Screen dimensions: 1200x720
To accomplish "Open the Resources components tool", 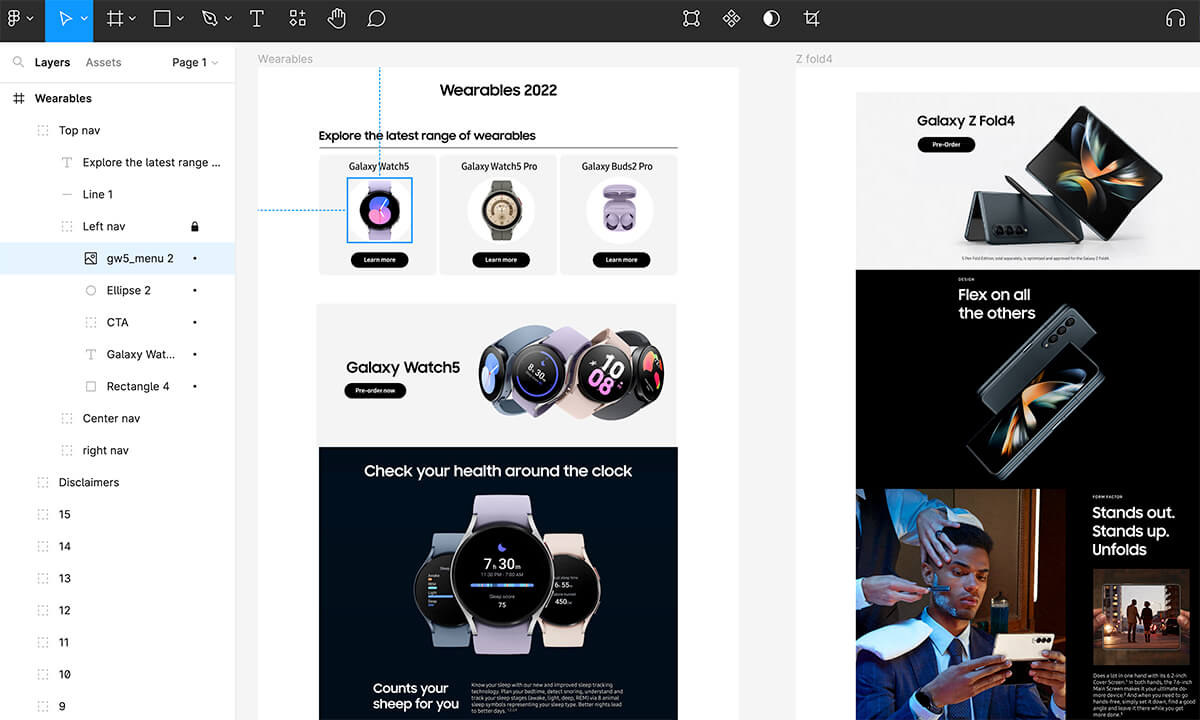I will 297,18.
